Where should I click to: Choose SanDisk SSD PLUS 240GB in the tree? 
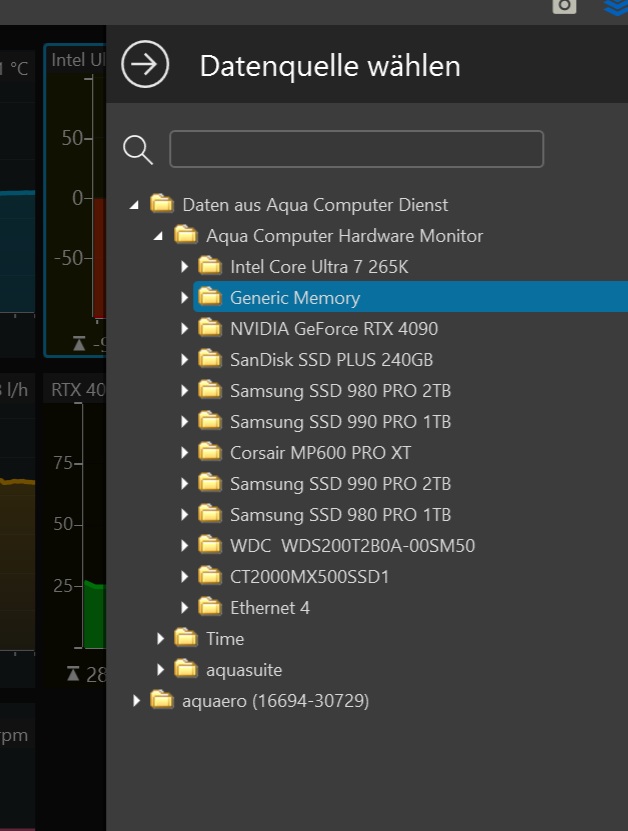[331, 359]
